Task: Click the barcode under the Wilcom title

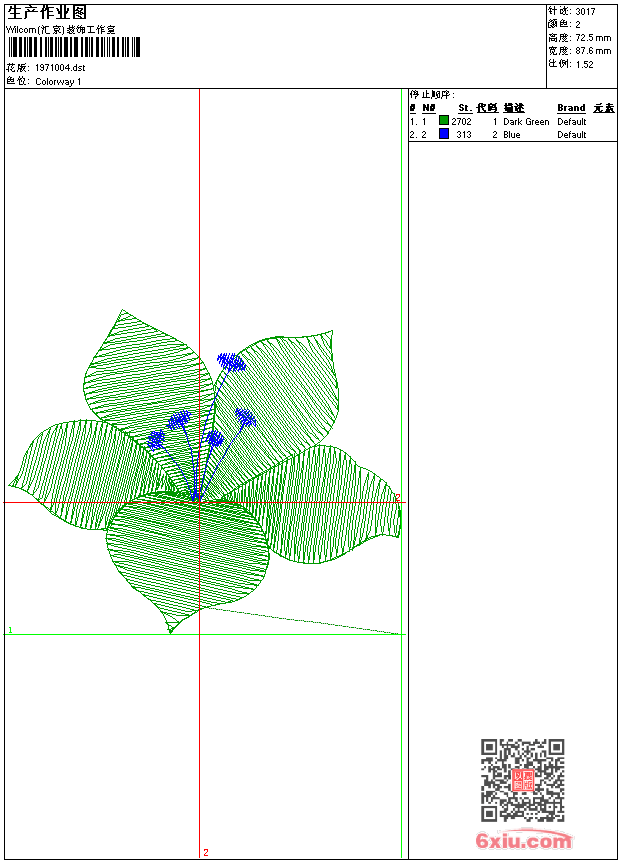Action: [x=73, y=47]
